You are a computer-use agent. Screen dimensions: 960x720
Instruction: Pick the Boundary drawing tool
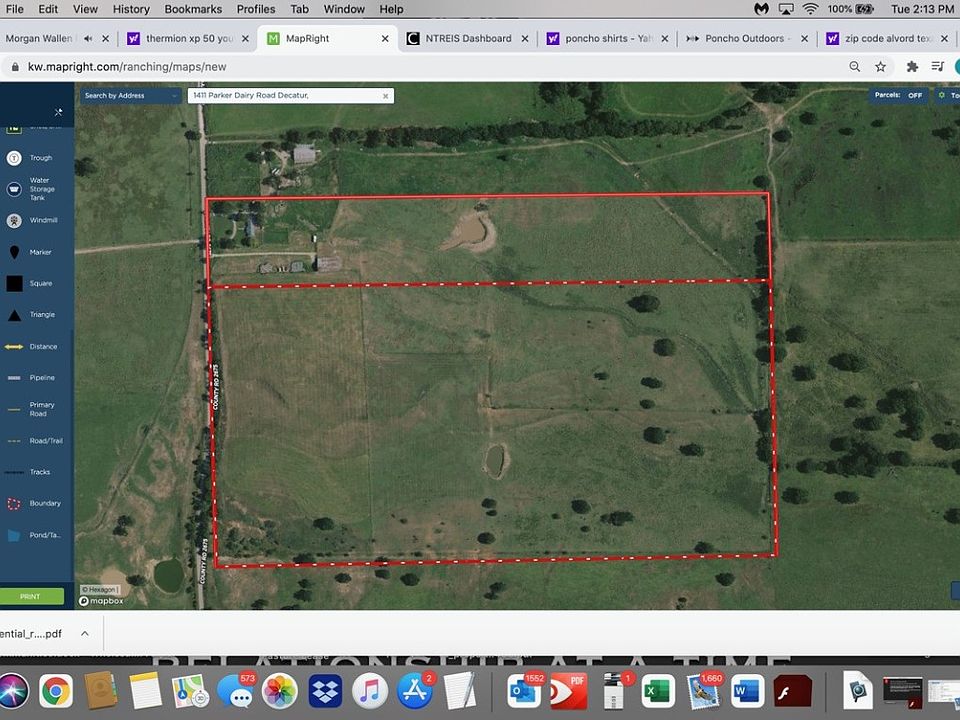click(14, 504)
